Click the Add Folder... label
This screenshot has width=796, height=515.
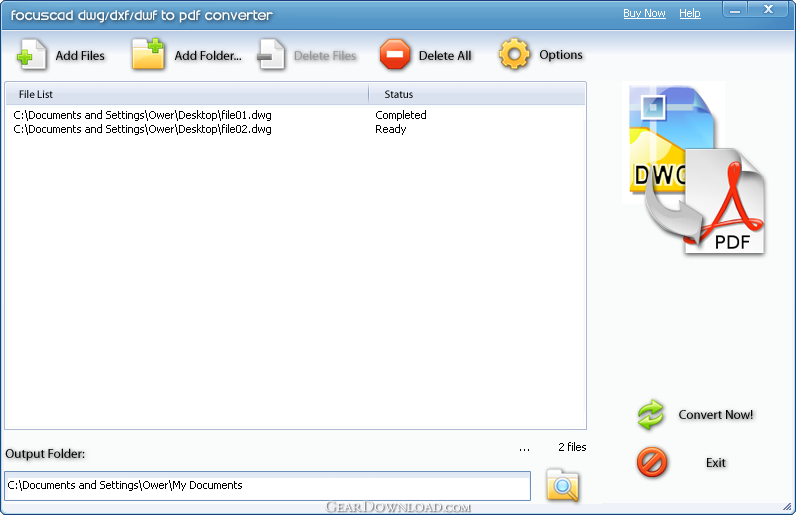tap(208, 56)
